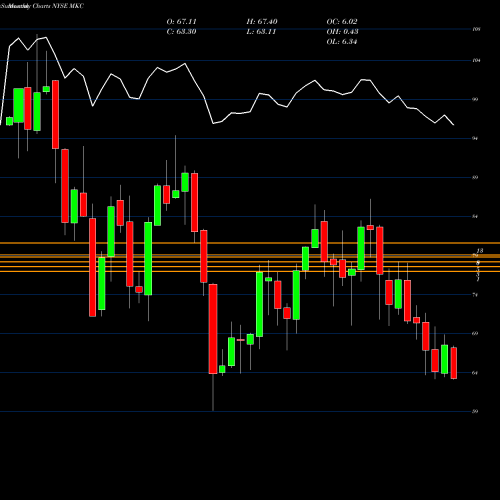The image size is (500, 500).
Task: Click the 84 price axis label
Action: tap(475, 217)
